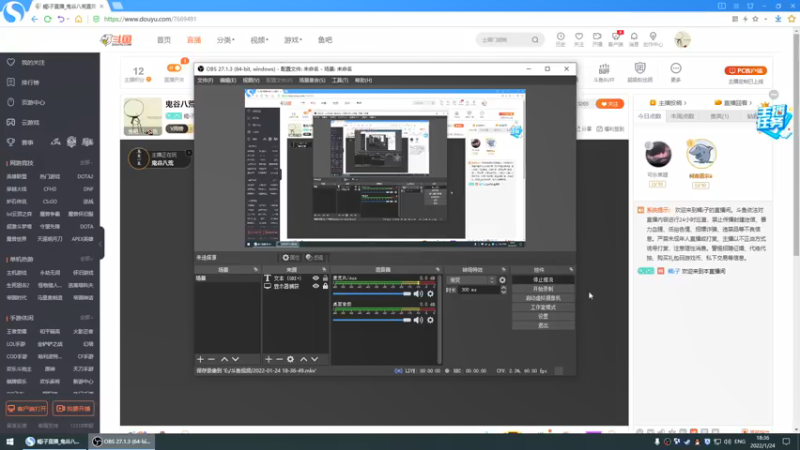This screenshot has height=450, width=800.
Task: Click the orange PC客户端 button
Action: pos(745,70)
